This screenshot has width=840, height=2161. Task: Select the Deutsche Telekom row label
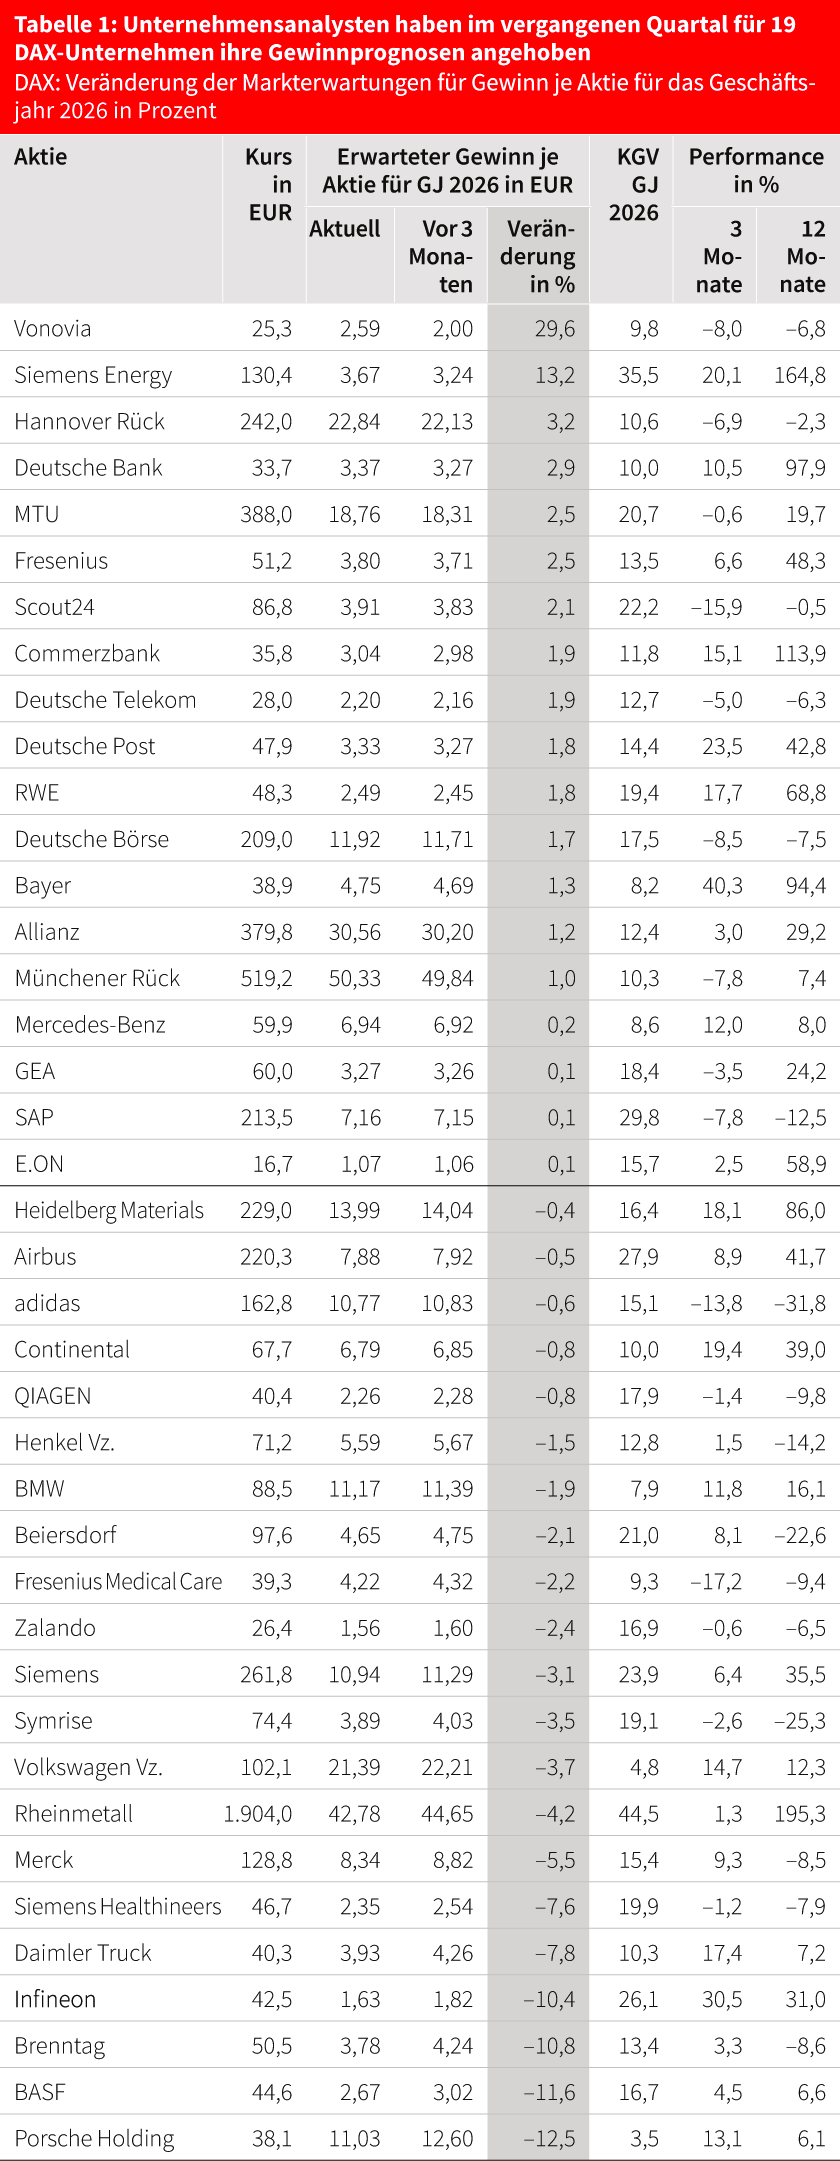105,700
